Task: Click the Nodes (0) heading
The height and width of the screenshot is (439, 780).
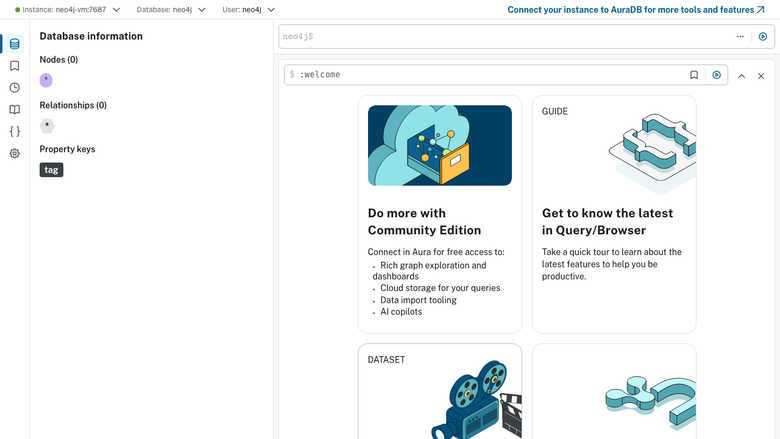Action: coord(59,60)
